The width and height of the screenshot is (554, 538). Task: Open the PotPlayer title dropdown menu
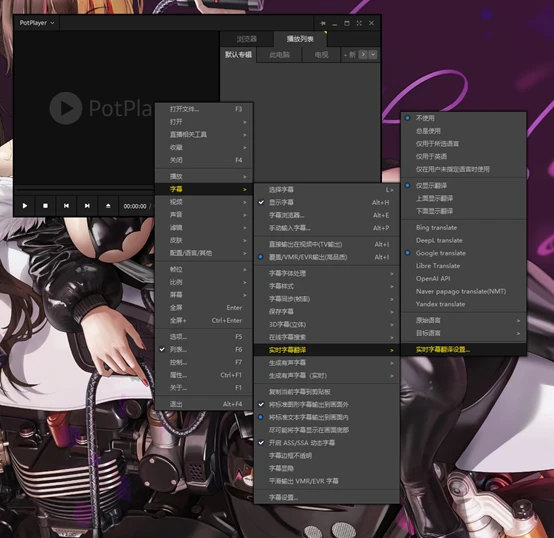pos(37,23)
